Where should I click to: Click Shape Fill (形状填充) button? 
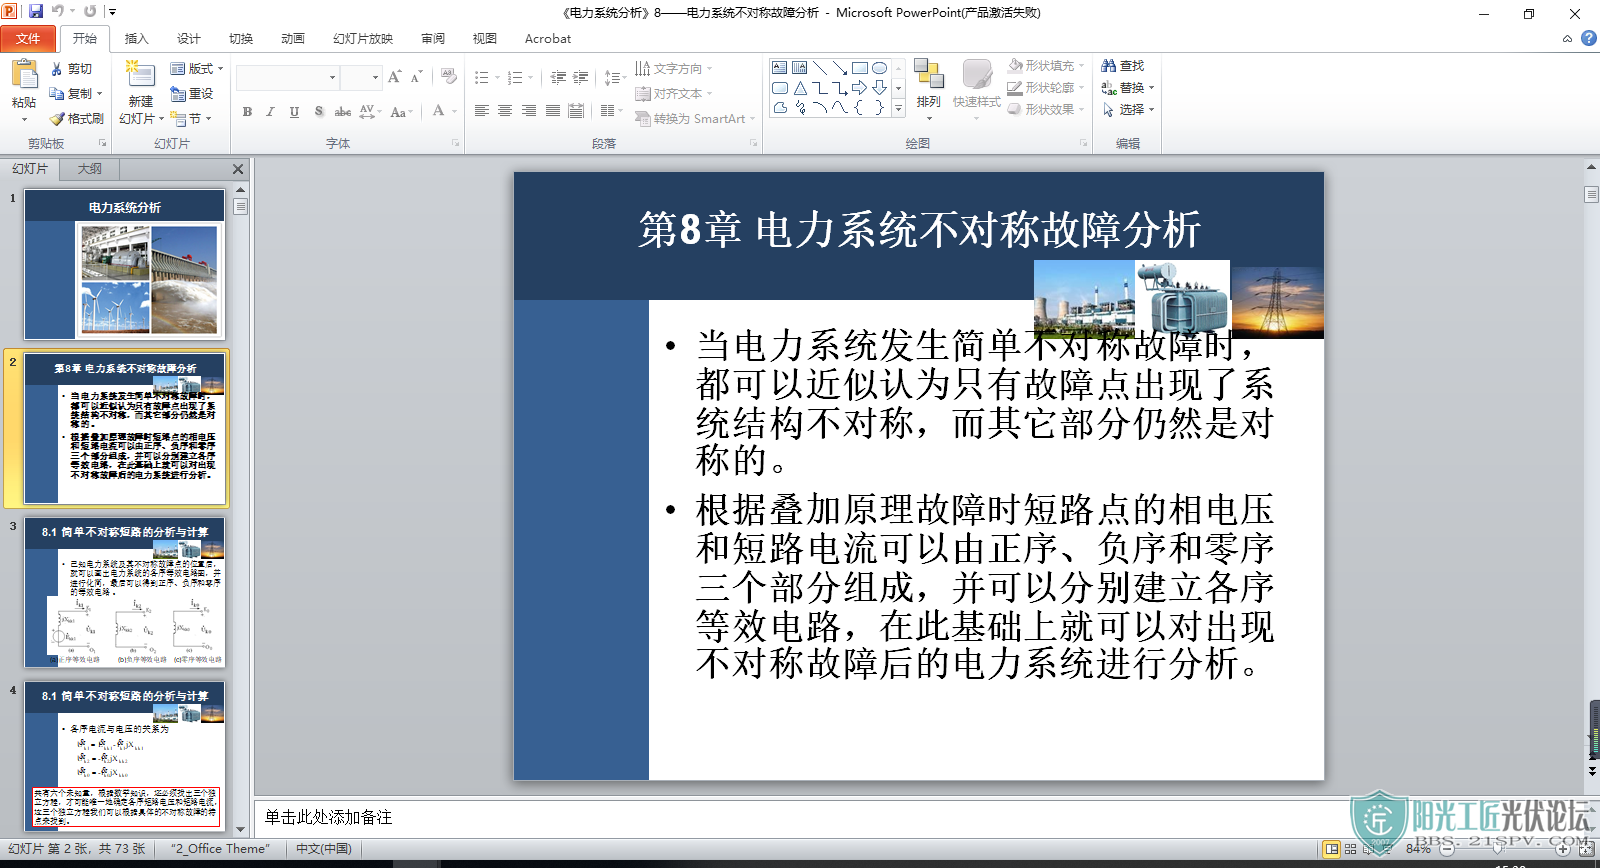pyautogui.click(x=1045, y=65)
